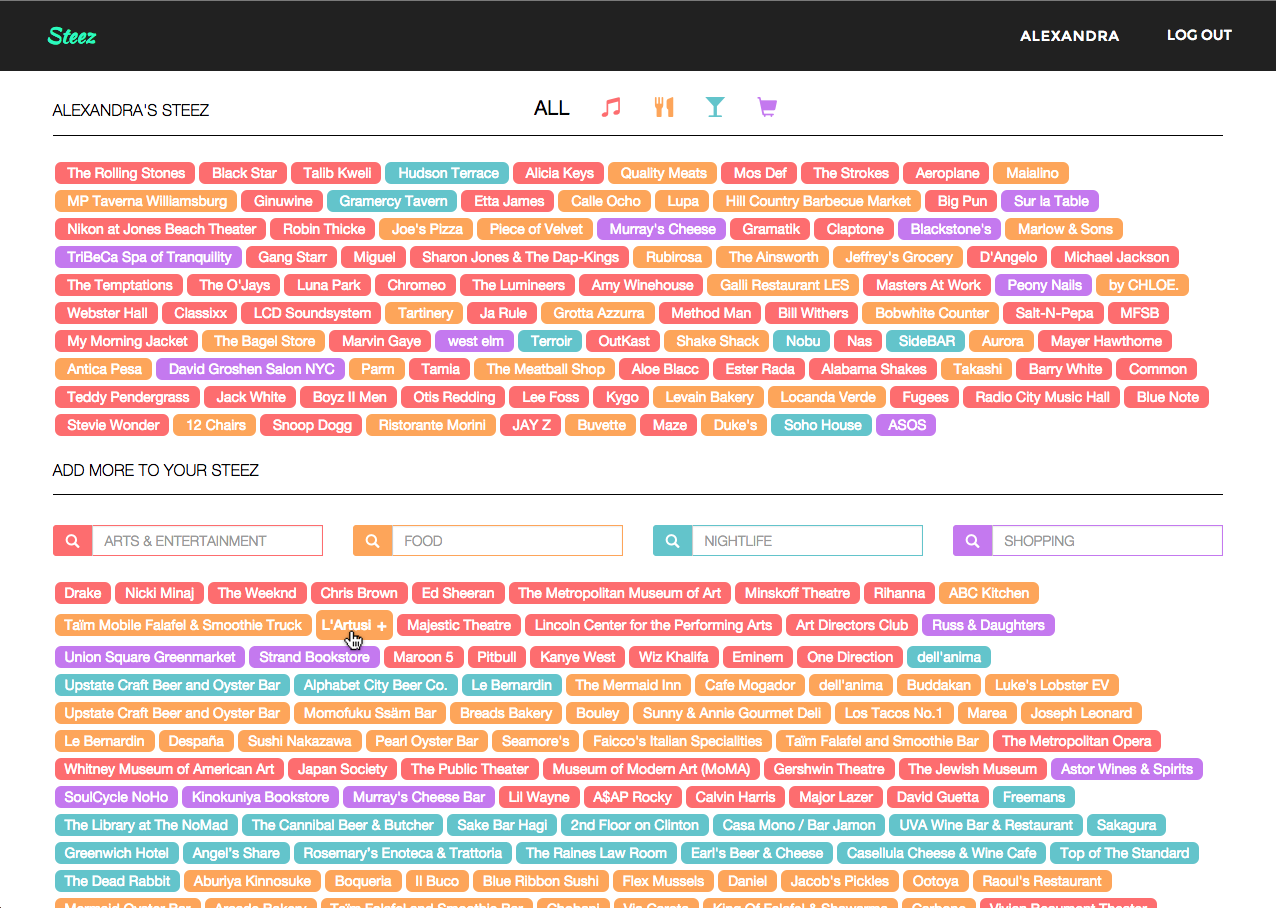The width and height of the screenshot is (1276, 908).
Task: Add Momofuku Ssäm Bar tag
Action: [370, 713]
